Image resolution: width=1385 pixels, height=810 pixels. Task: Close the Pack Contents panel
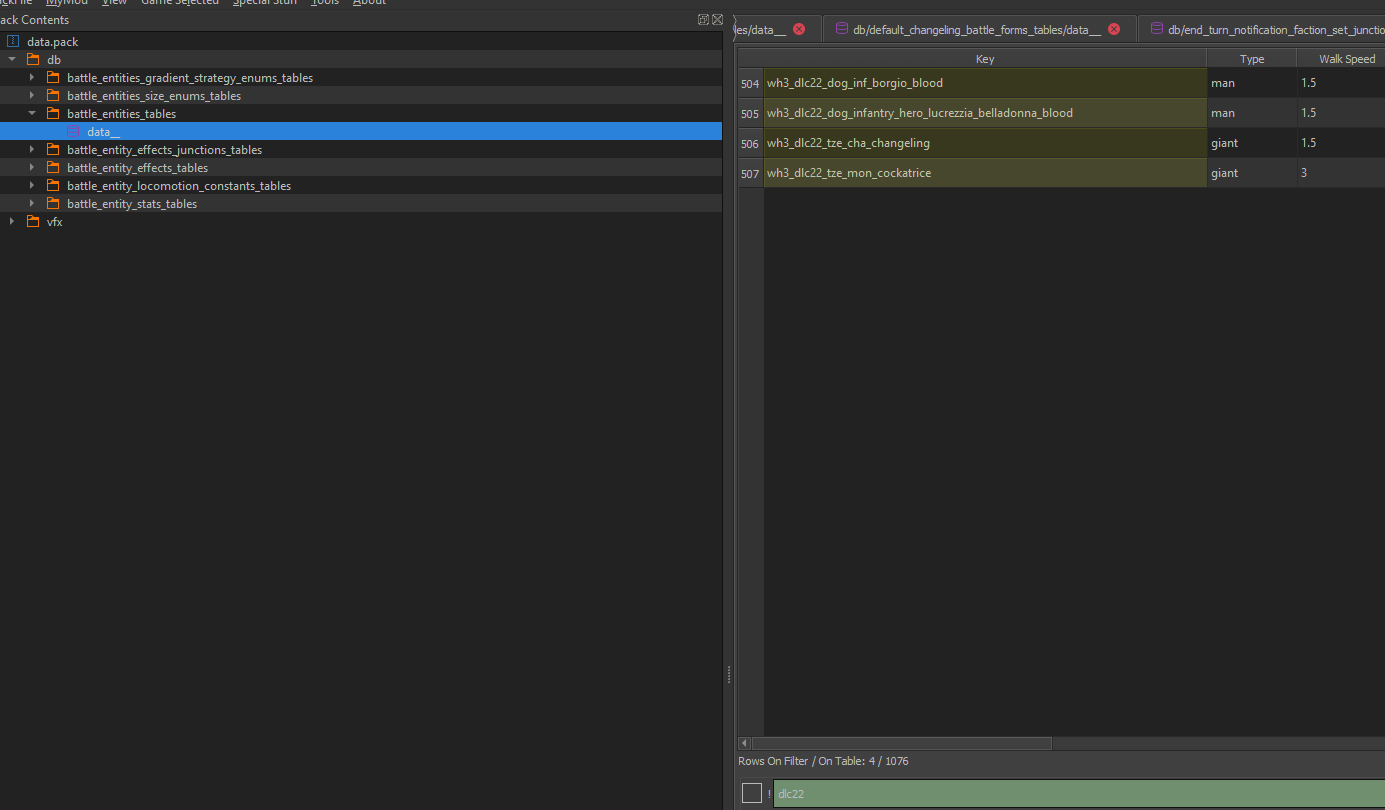click(x=717, y=20)
